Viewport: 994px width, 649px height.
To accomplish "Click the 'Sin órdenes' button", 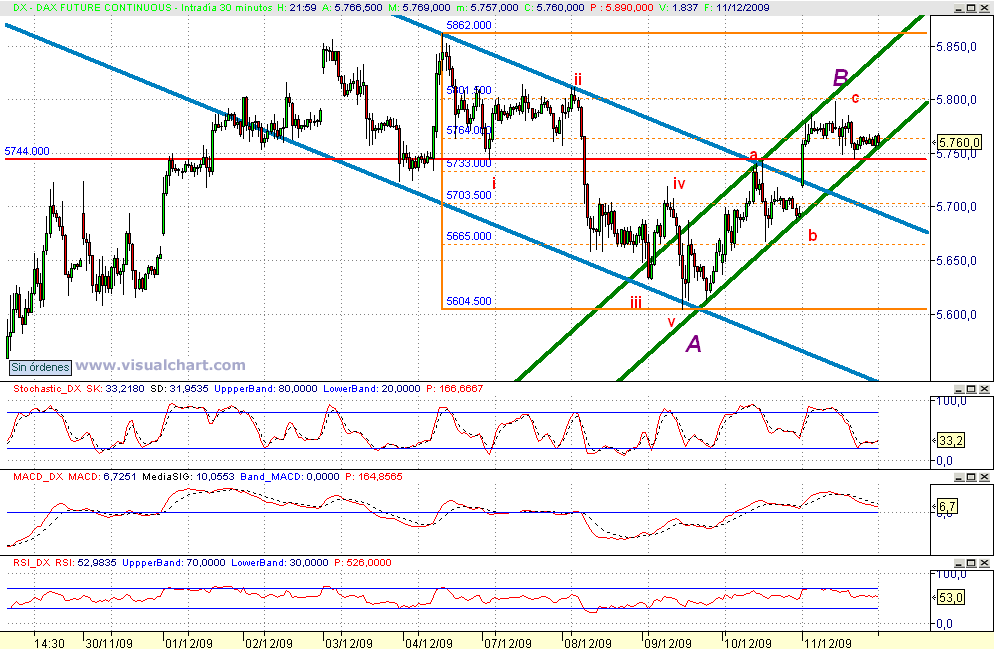I will coord(41,367).
